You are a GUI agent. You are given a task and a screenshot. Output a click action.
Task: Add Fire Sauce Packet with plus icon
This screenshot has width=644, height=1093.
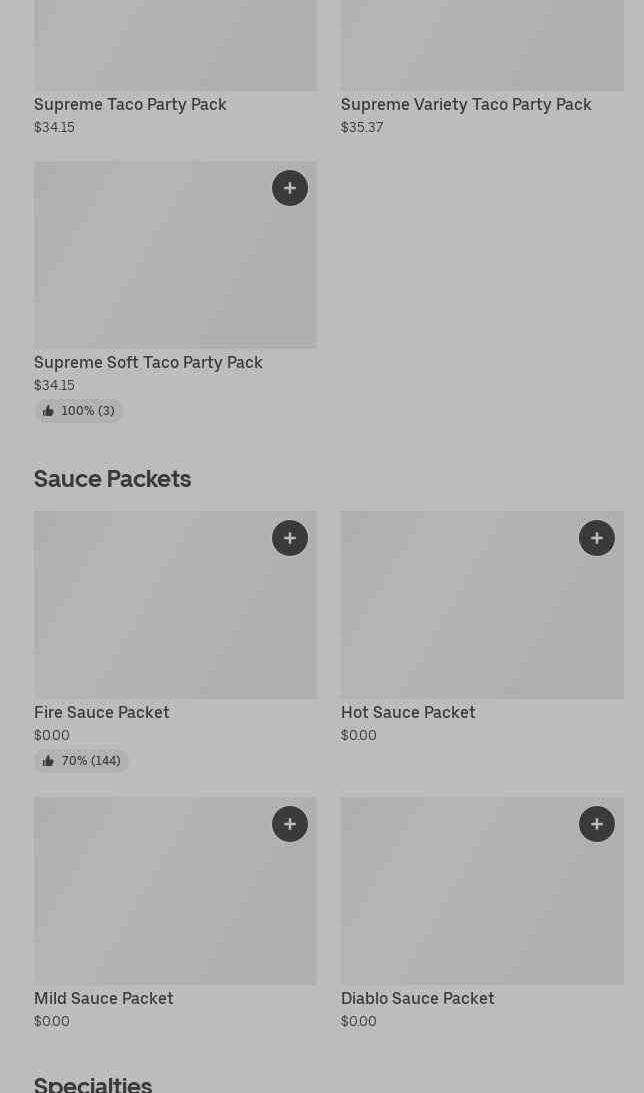[290, 538]
